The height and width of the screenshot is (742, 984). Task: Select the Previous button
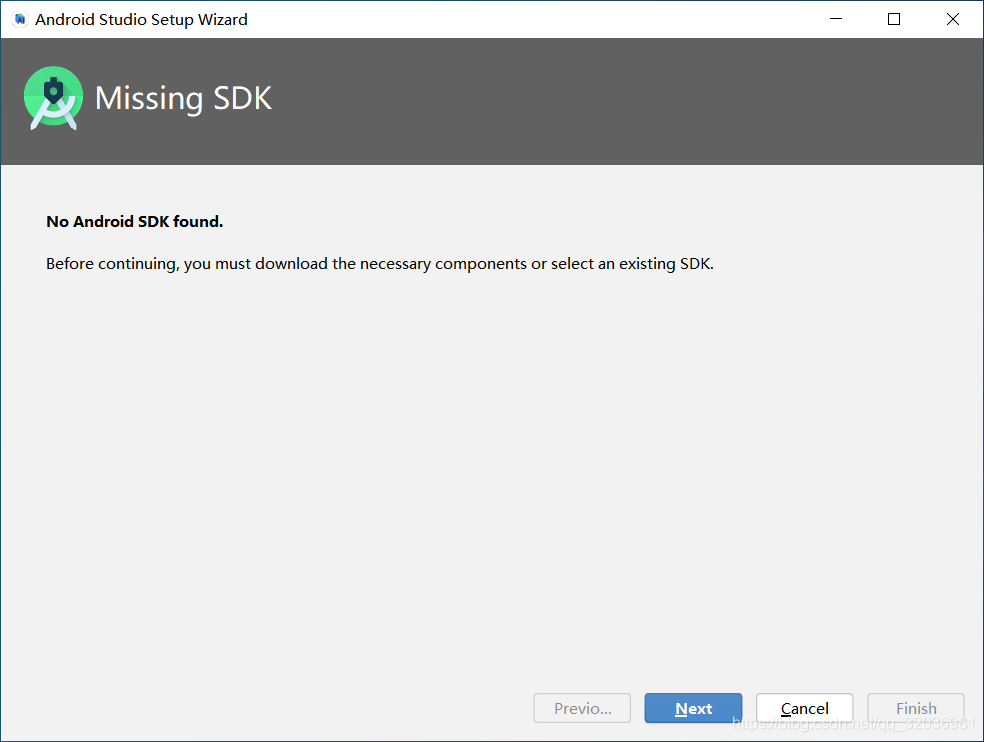tap(582, 708)
